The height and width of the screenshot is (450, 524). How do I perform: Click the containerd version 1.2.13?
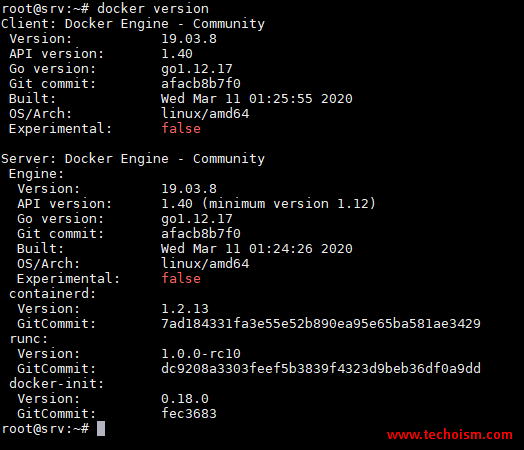[x=185, y=309]
